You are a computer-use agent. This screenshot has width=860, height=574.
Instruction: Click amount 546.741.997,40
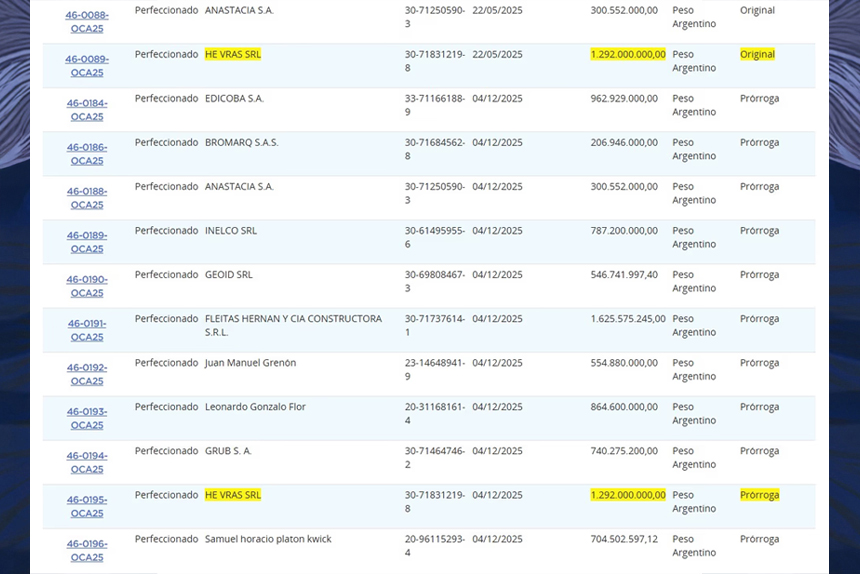pos(624,275)
